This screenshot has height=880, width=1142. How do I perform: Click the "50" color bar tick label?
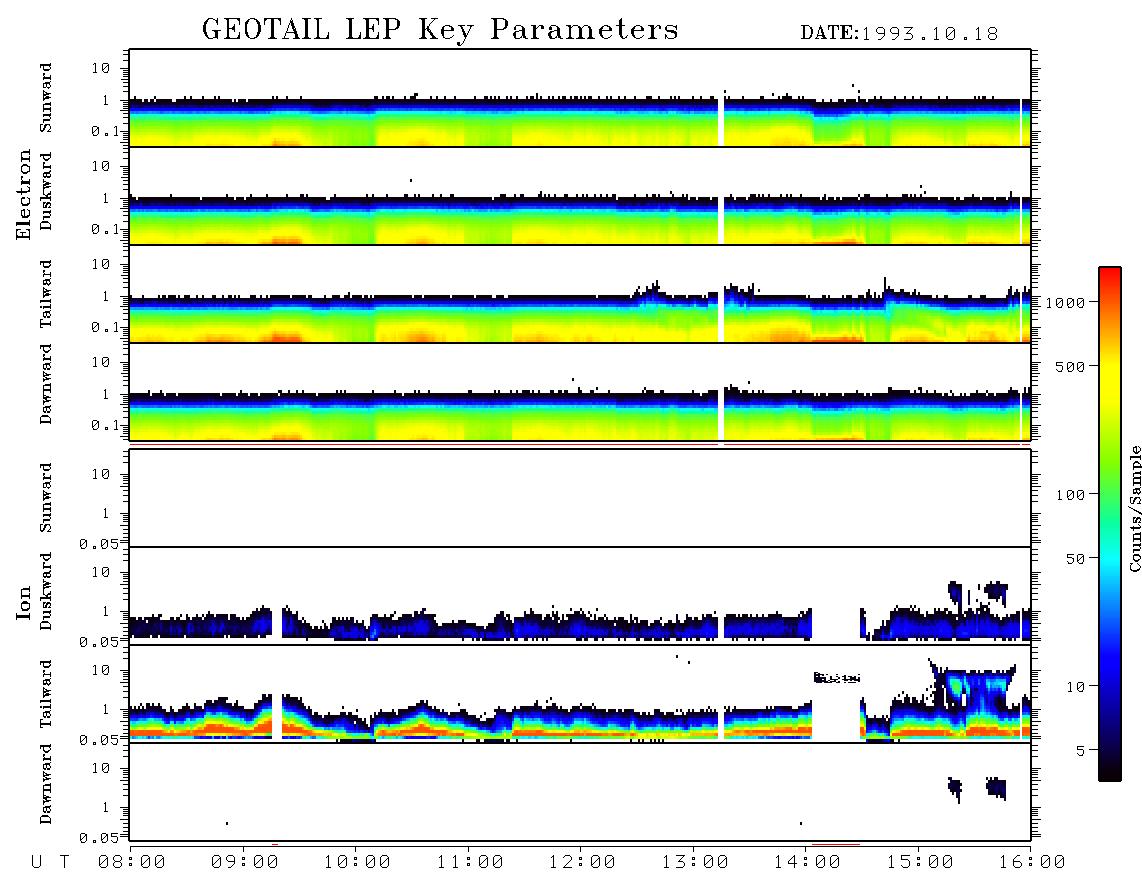pos(1075,559)
